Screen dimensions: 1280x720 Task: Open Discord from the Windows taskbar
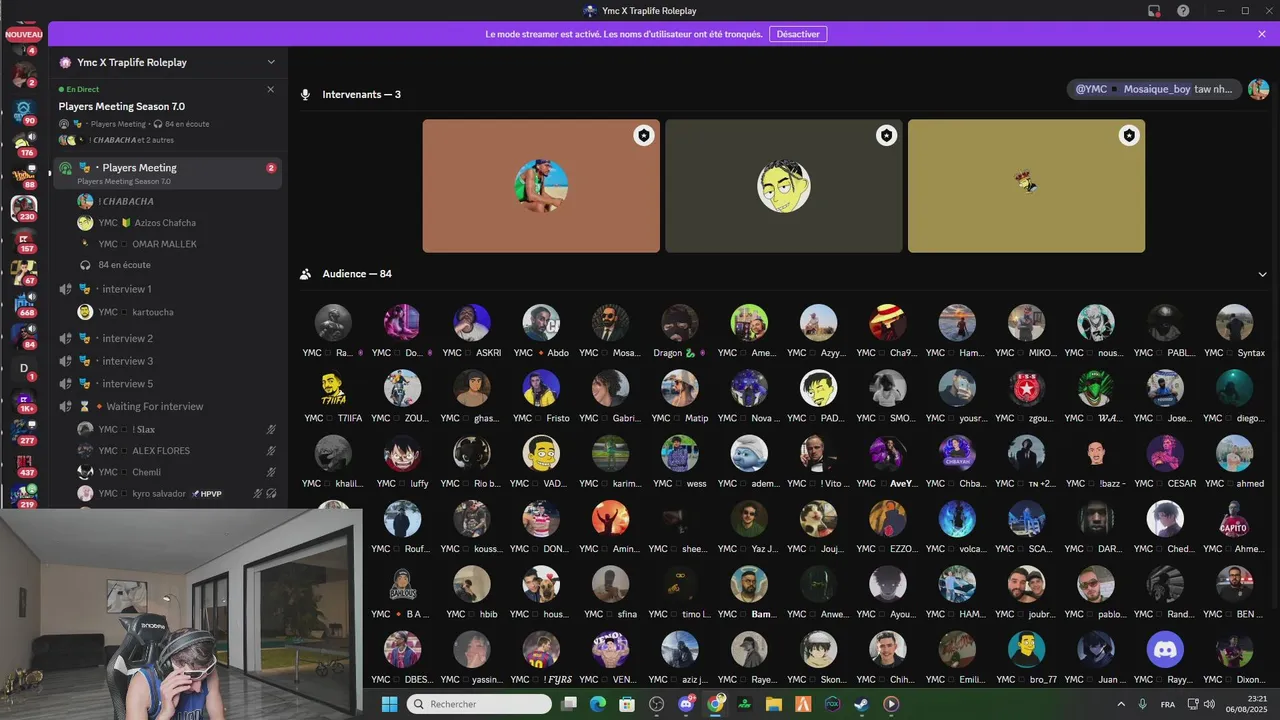coord(686,704)
